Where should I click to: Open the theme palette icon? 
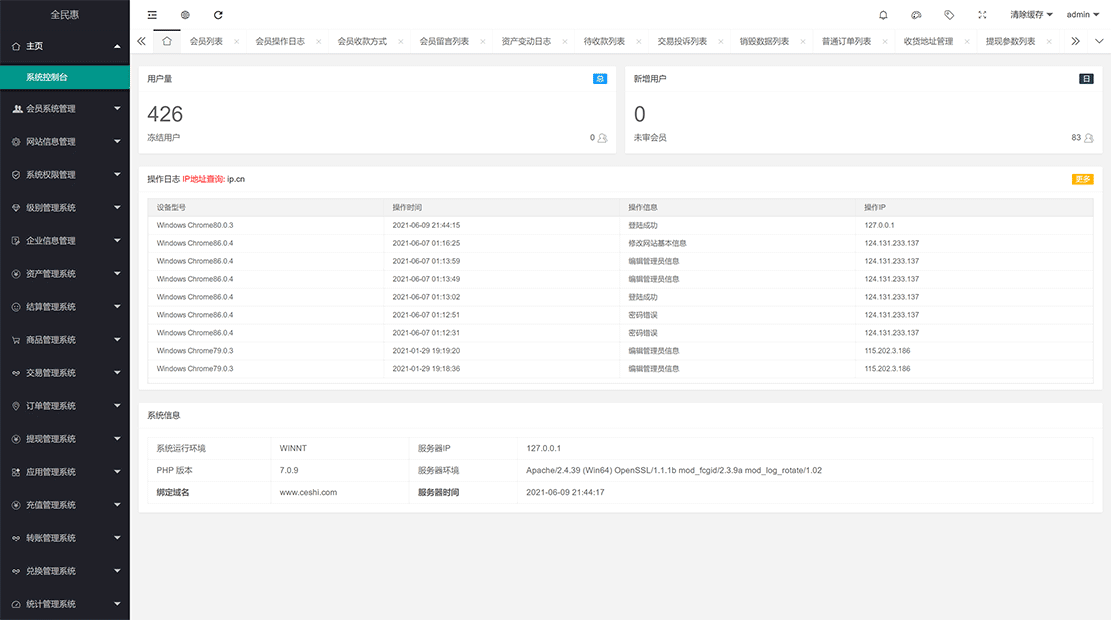916,15
